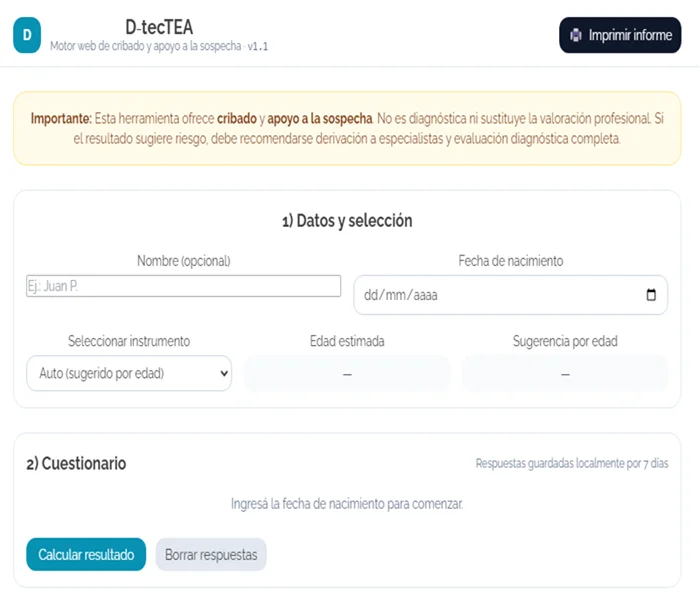Focus the Nombre (opcional) text field
Screen dimensions: 700x600
183,286
